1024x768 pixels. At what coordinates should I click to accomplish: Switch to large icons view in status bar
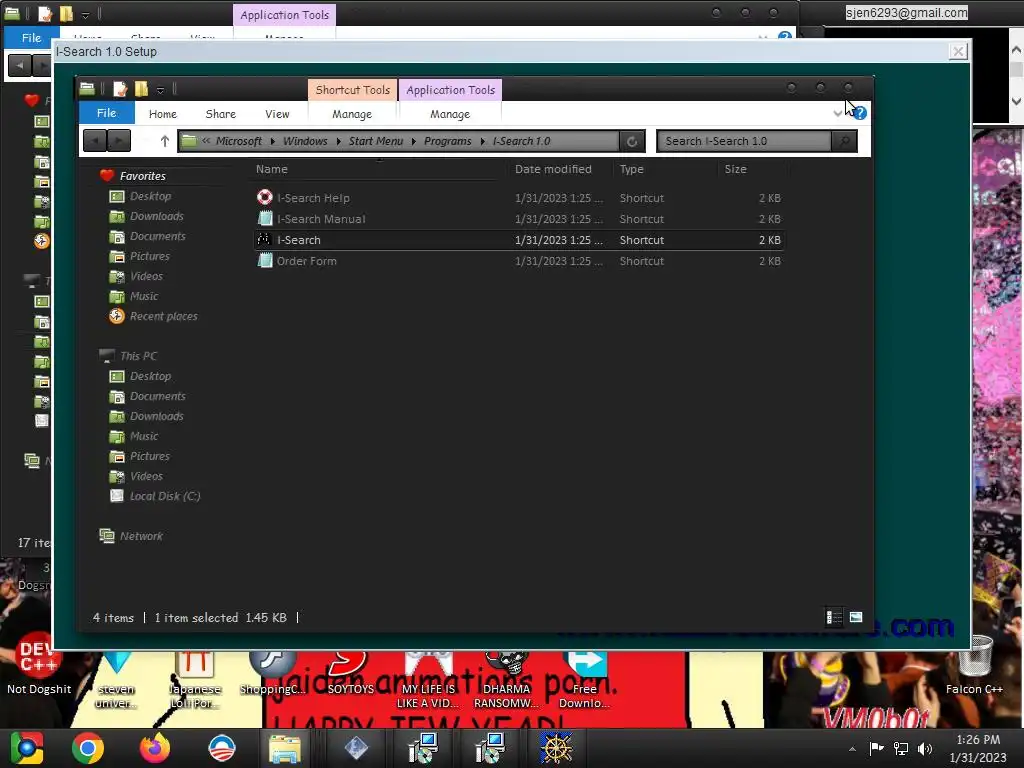[856, 617]
